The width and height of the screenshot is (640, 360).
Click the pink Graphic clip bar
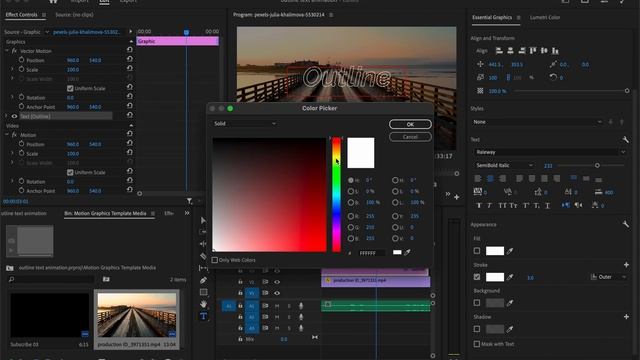coord(178,41)
